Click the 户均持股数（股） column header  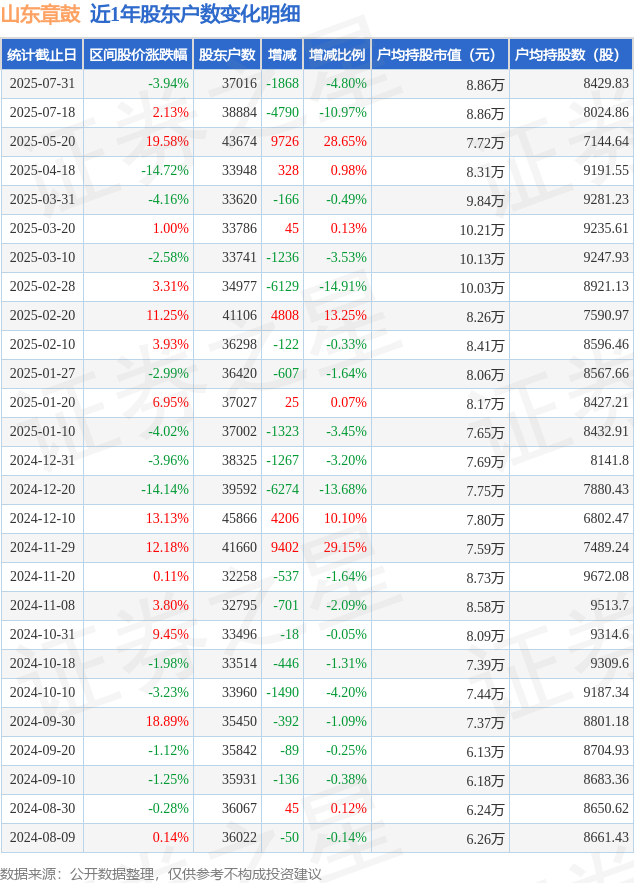click(x=571, y=55)
